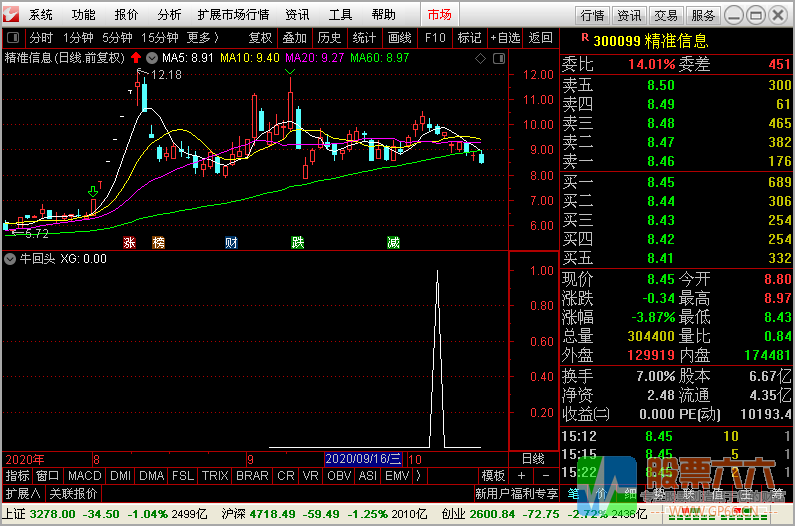Click the 涨 event marker
This screenshot has width=795, height=526.
(129, 242)
